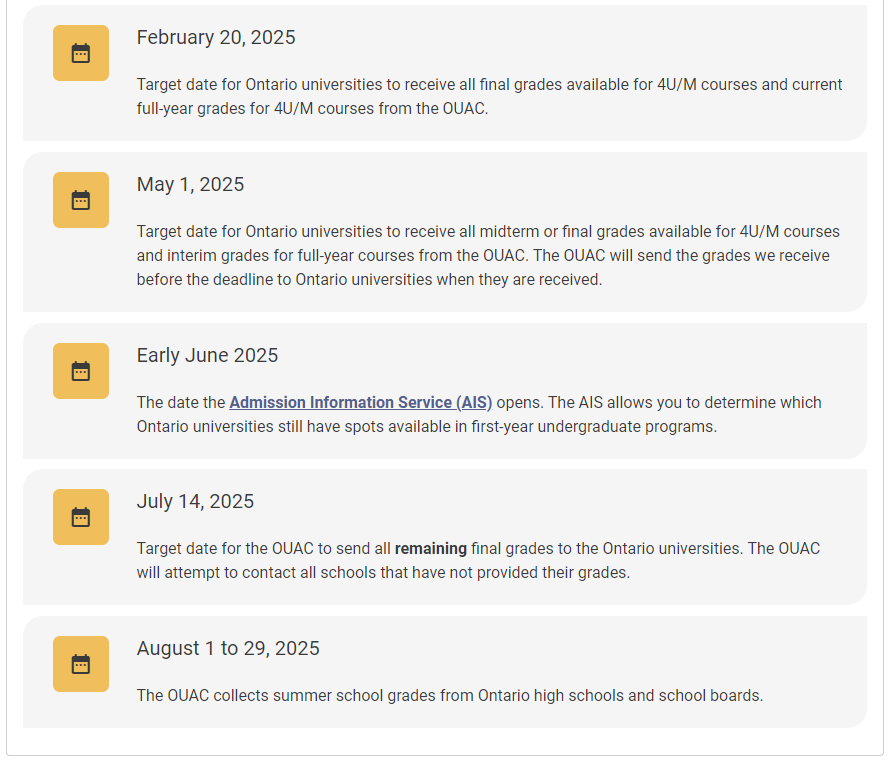
Task: Select the February 20, 2025 heading
Action: (x=216, y=37)
